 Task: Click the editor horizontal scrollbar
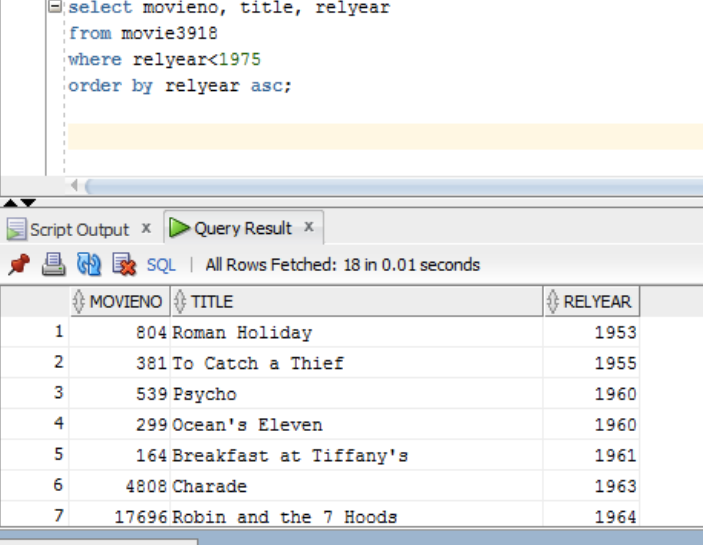tap(394, 186)
